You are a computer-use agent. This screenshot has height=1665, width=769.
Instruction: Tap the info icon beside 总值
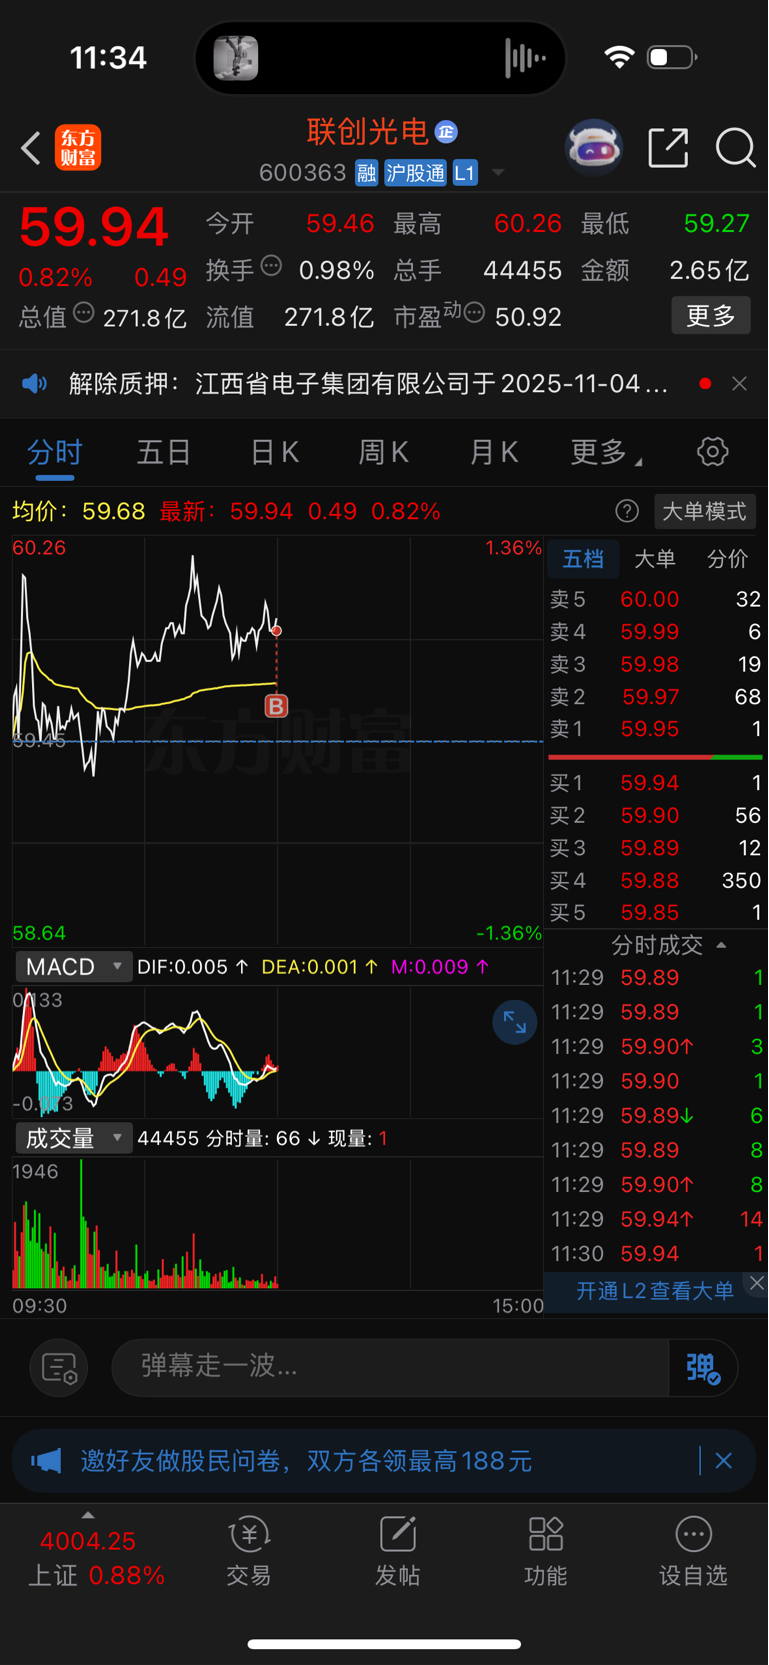[84, 313]
